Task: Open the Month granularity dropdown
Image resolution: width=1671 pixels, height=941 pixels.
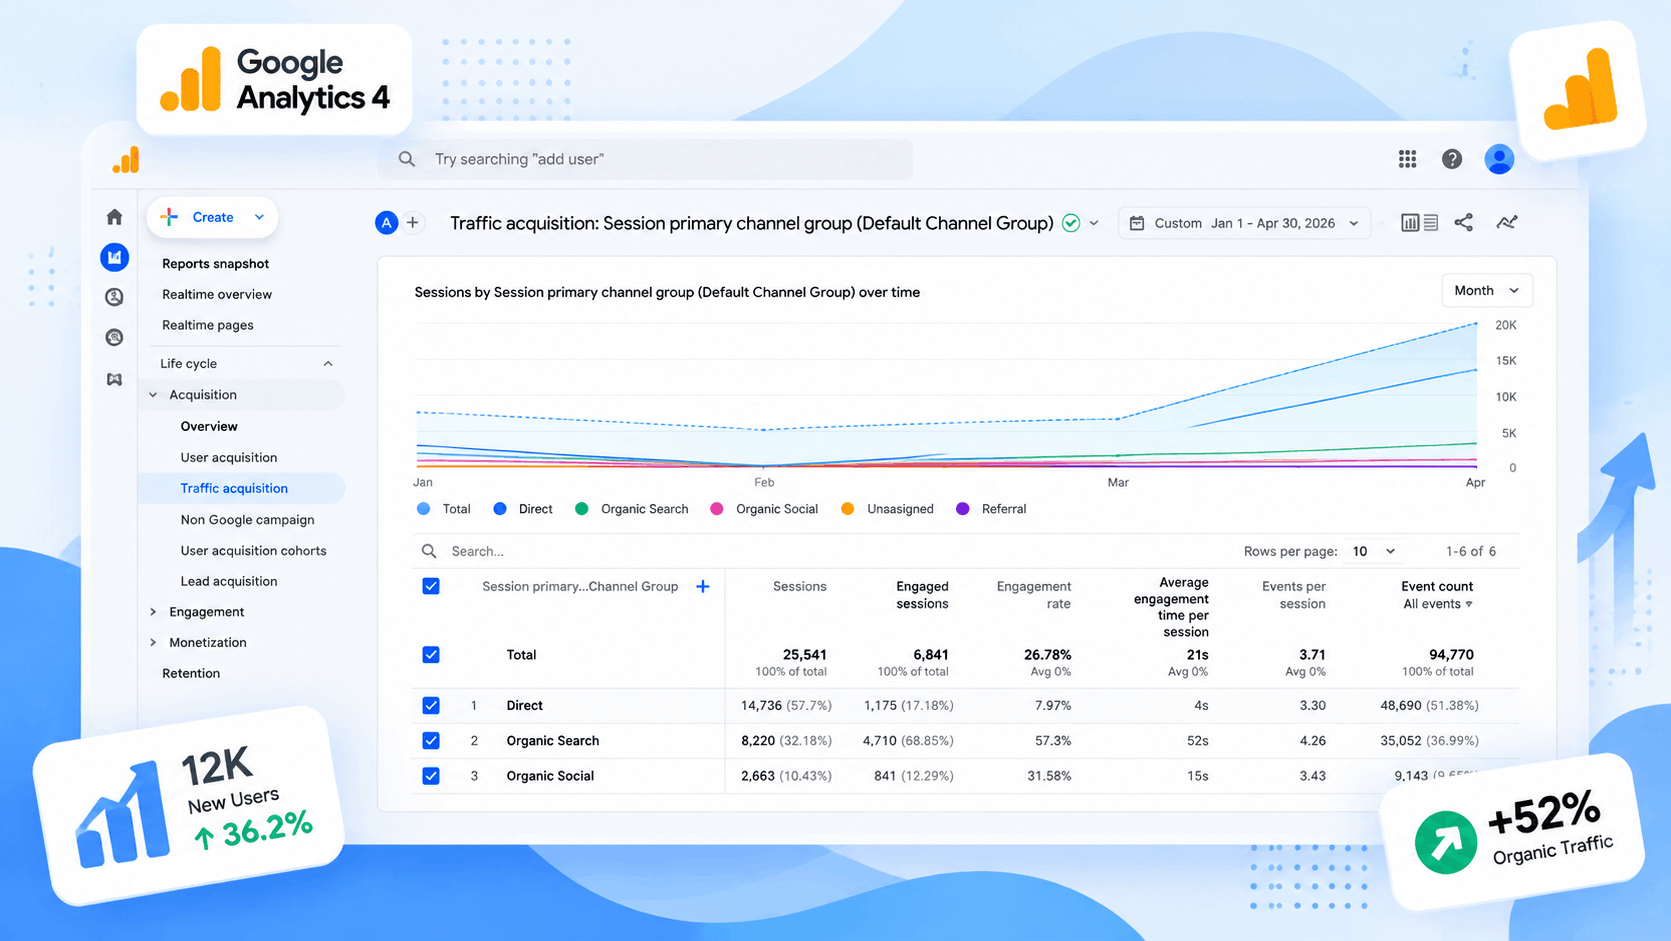Action: pos(1486,291)
